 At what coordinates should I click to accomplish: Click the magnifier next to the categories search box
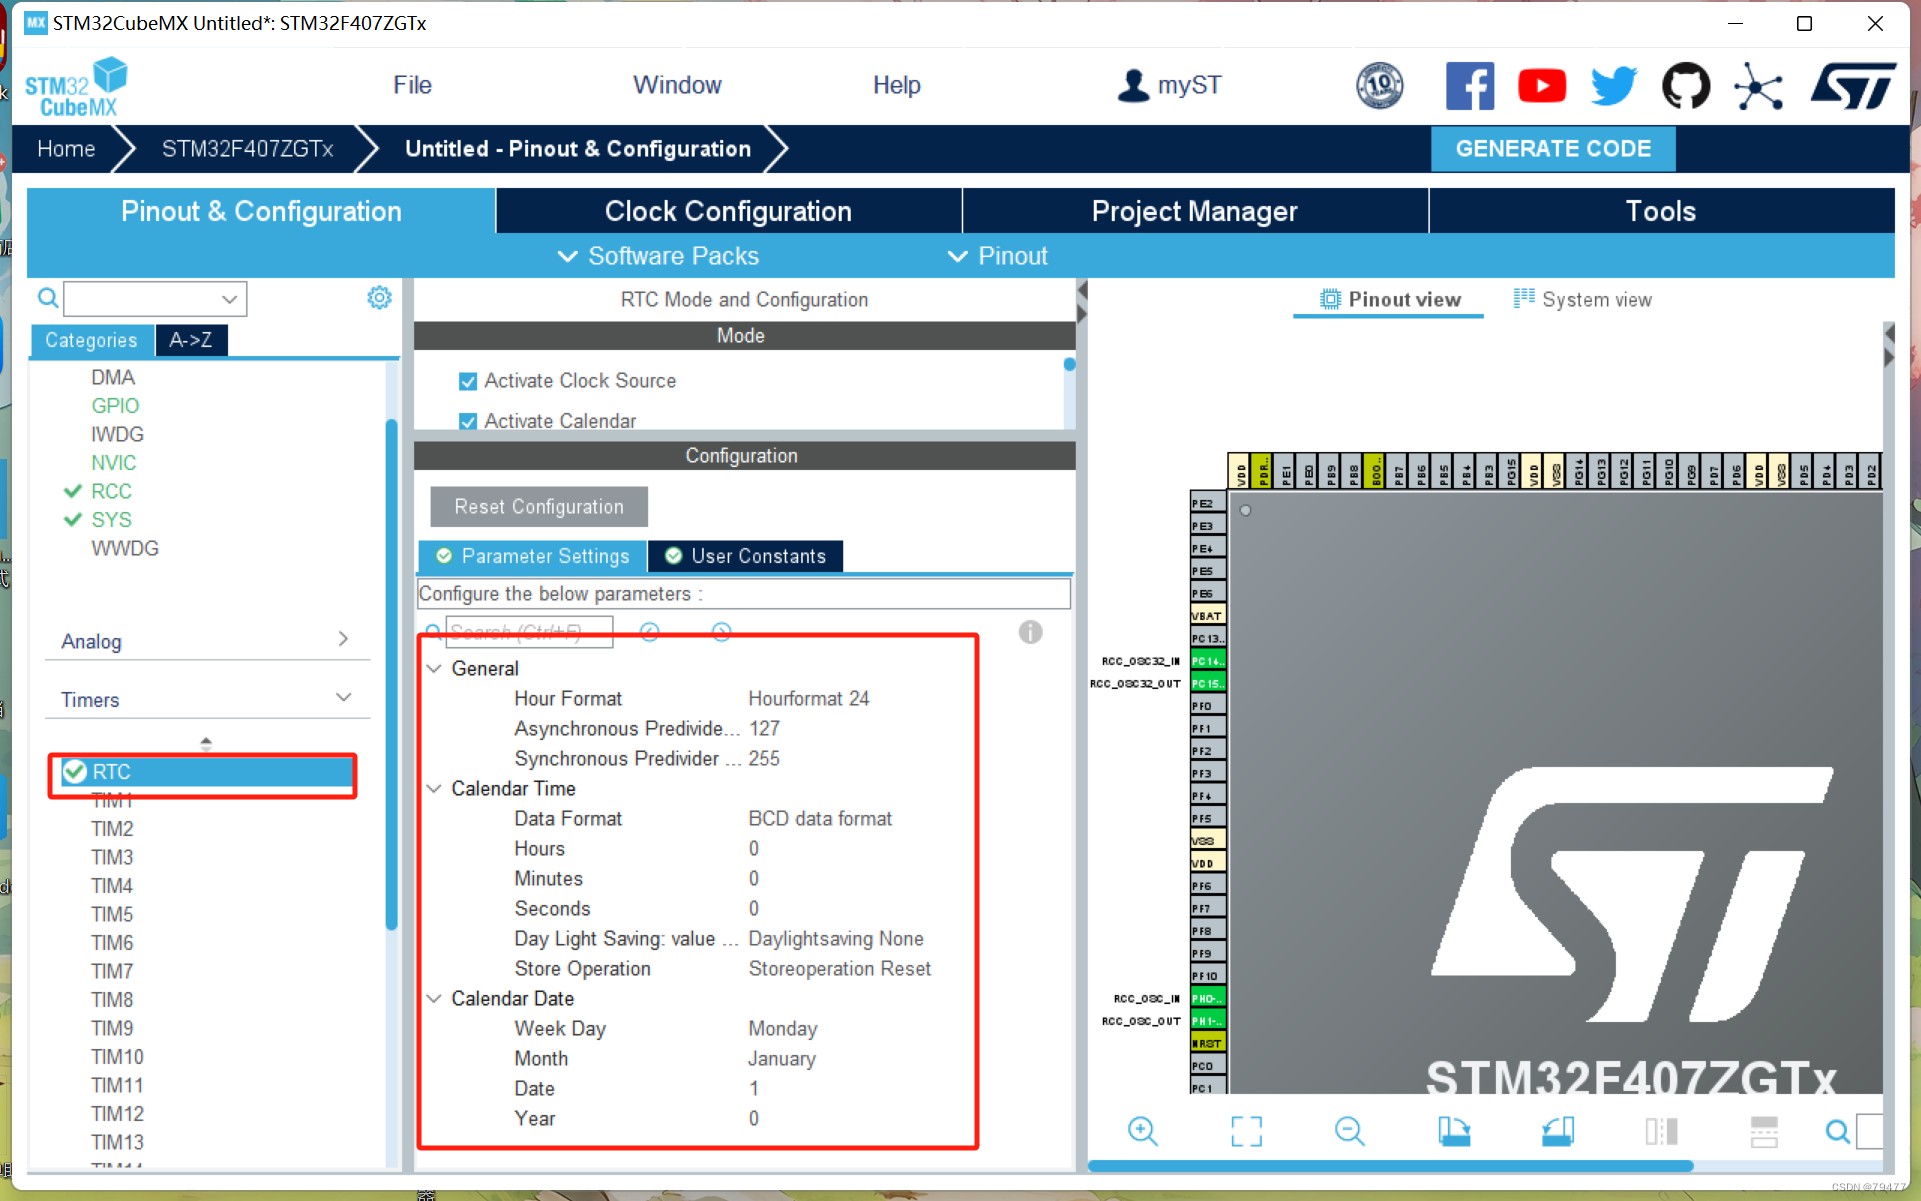click(47, 298)
